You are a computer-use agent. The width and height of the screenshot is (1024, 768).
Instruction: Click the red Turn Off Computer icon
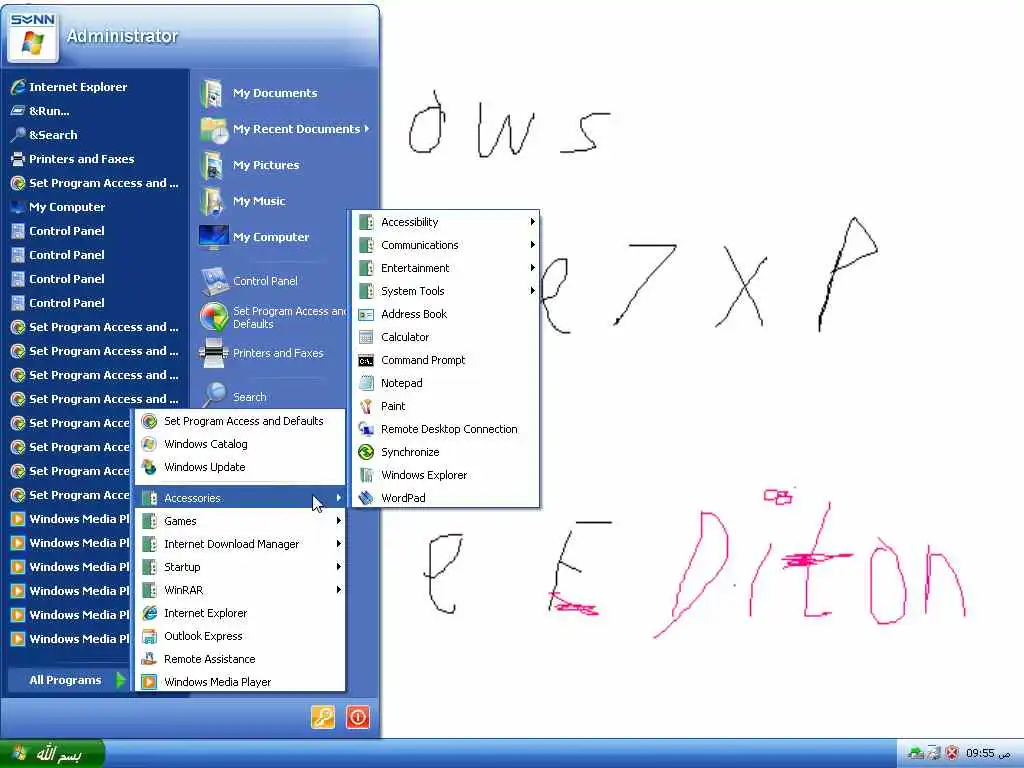pyautogui.click(x=358, y=716)
